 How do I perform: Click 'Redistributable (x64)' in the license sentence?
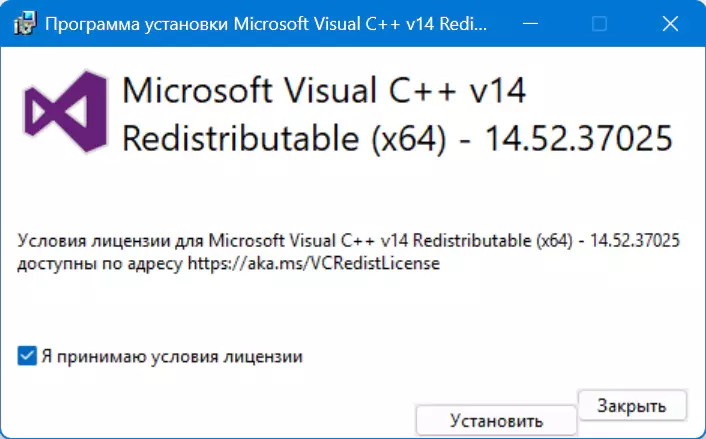493,241
